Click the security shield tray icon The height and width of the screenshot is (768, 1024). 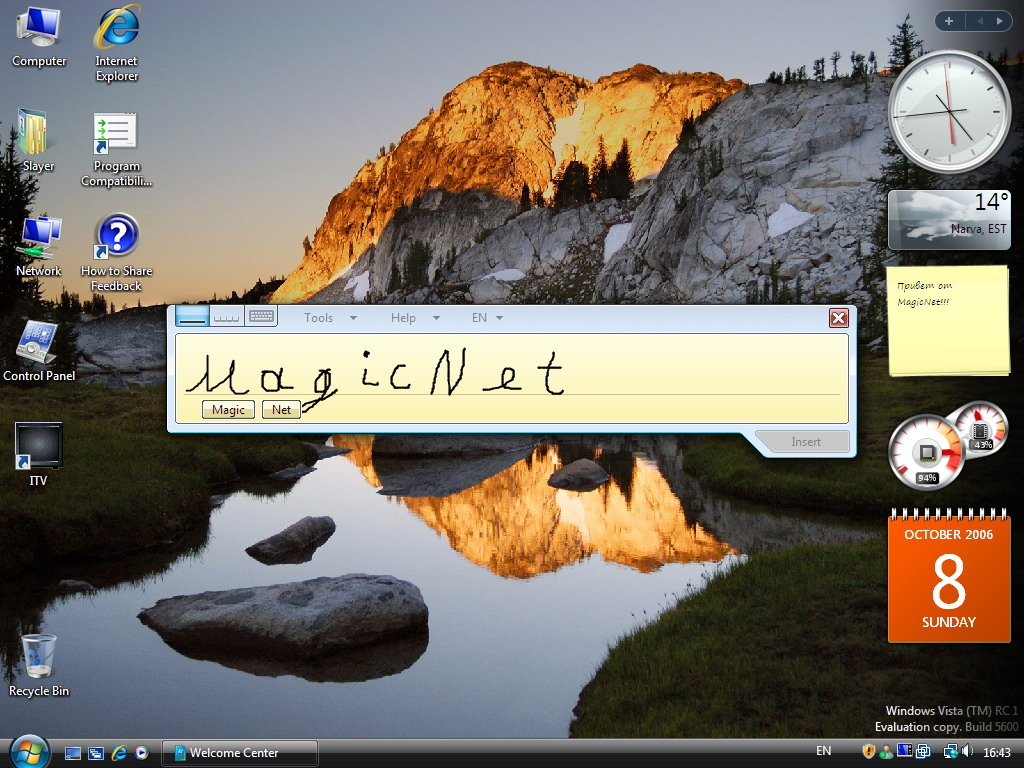tap(869, 752)
